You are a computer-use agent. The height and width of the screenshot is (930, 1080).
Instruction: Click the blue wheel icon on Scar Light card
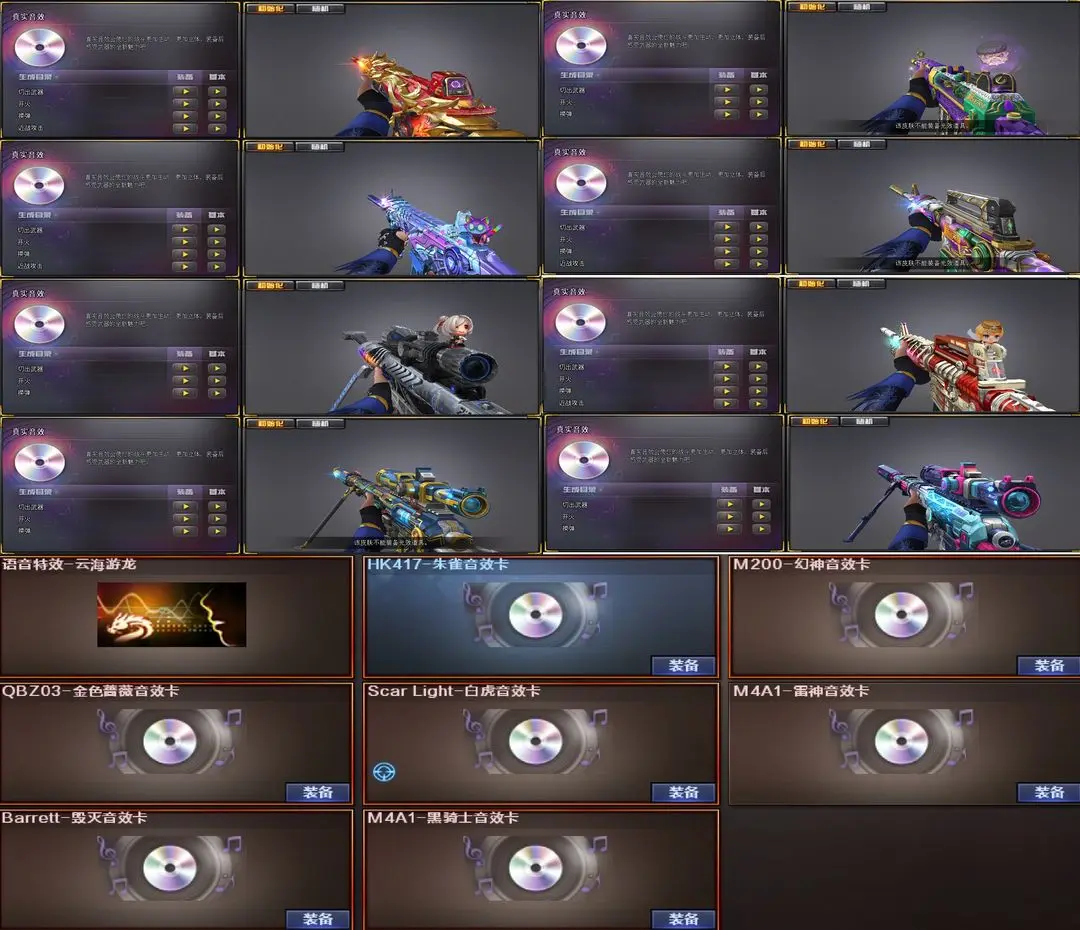[384, 772]
